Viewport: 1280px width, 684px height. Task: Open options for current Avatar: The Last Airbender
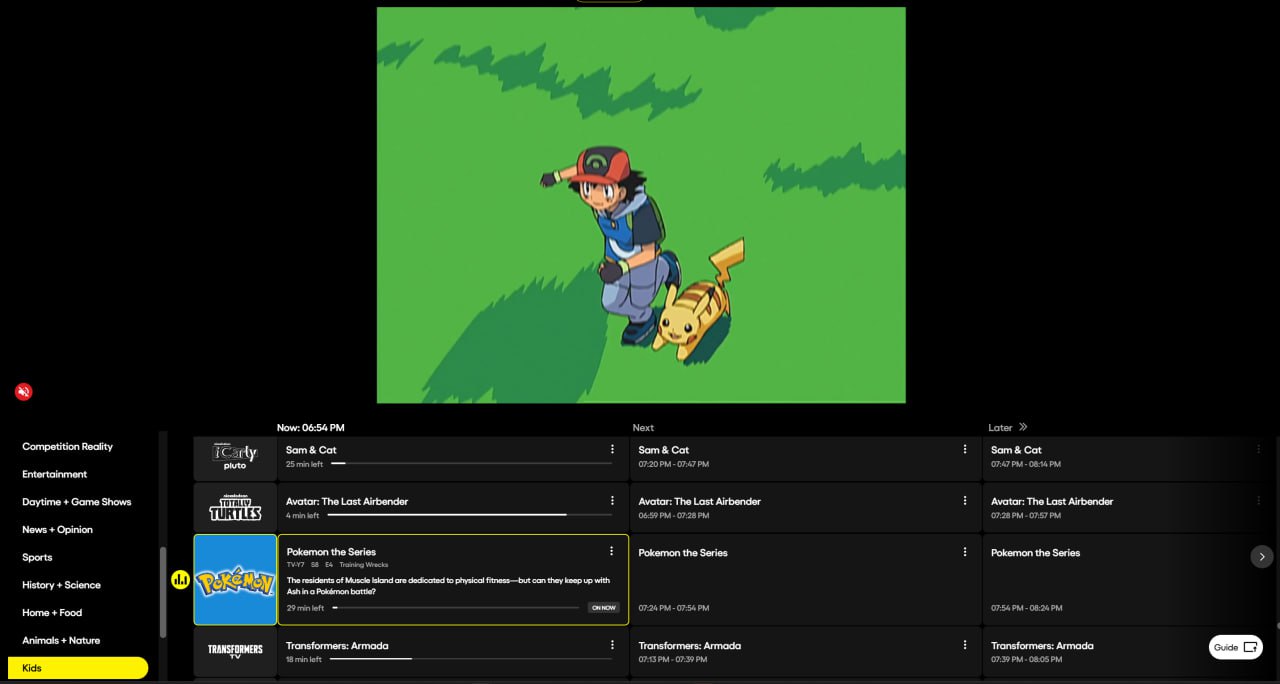[612, 501]
